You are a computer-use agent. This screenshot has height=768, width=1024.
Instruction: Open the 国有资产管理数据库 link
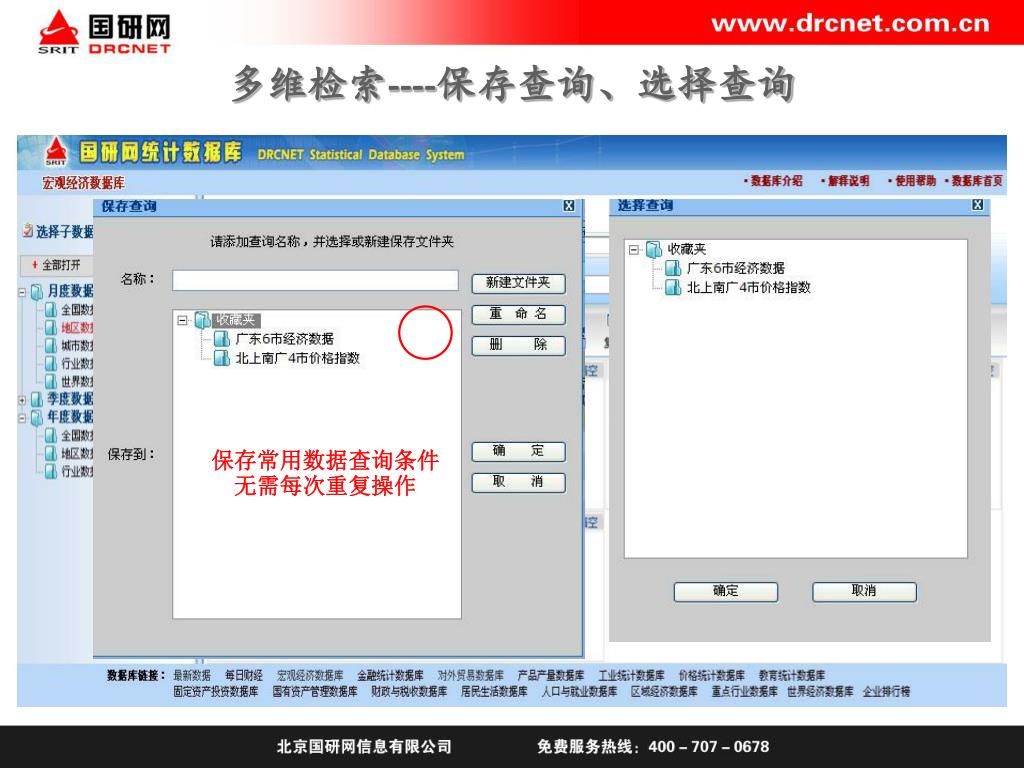tap(315, 692)
